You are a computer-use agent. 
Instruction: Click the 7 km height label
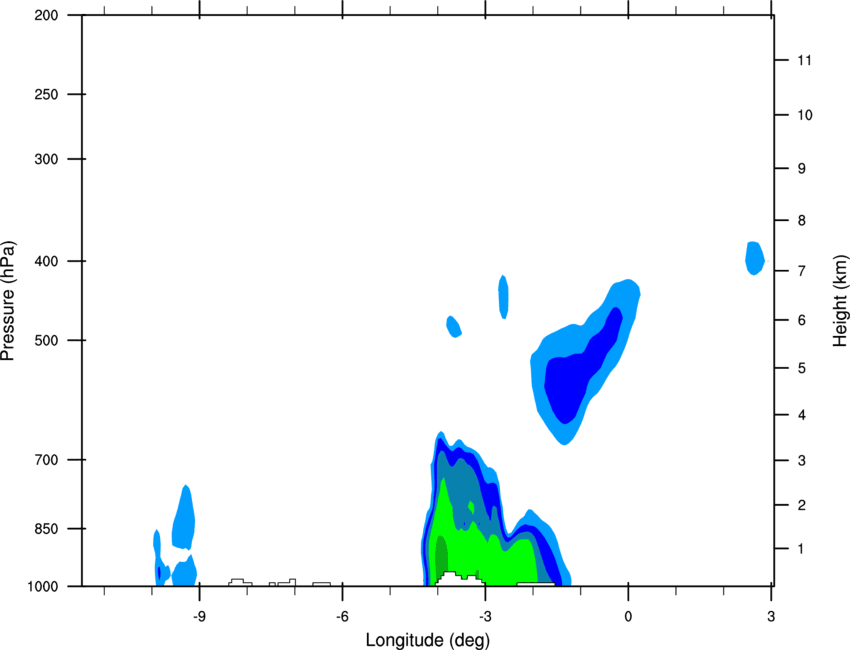coord(802,271)
